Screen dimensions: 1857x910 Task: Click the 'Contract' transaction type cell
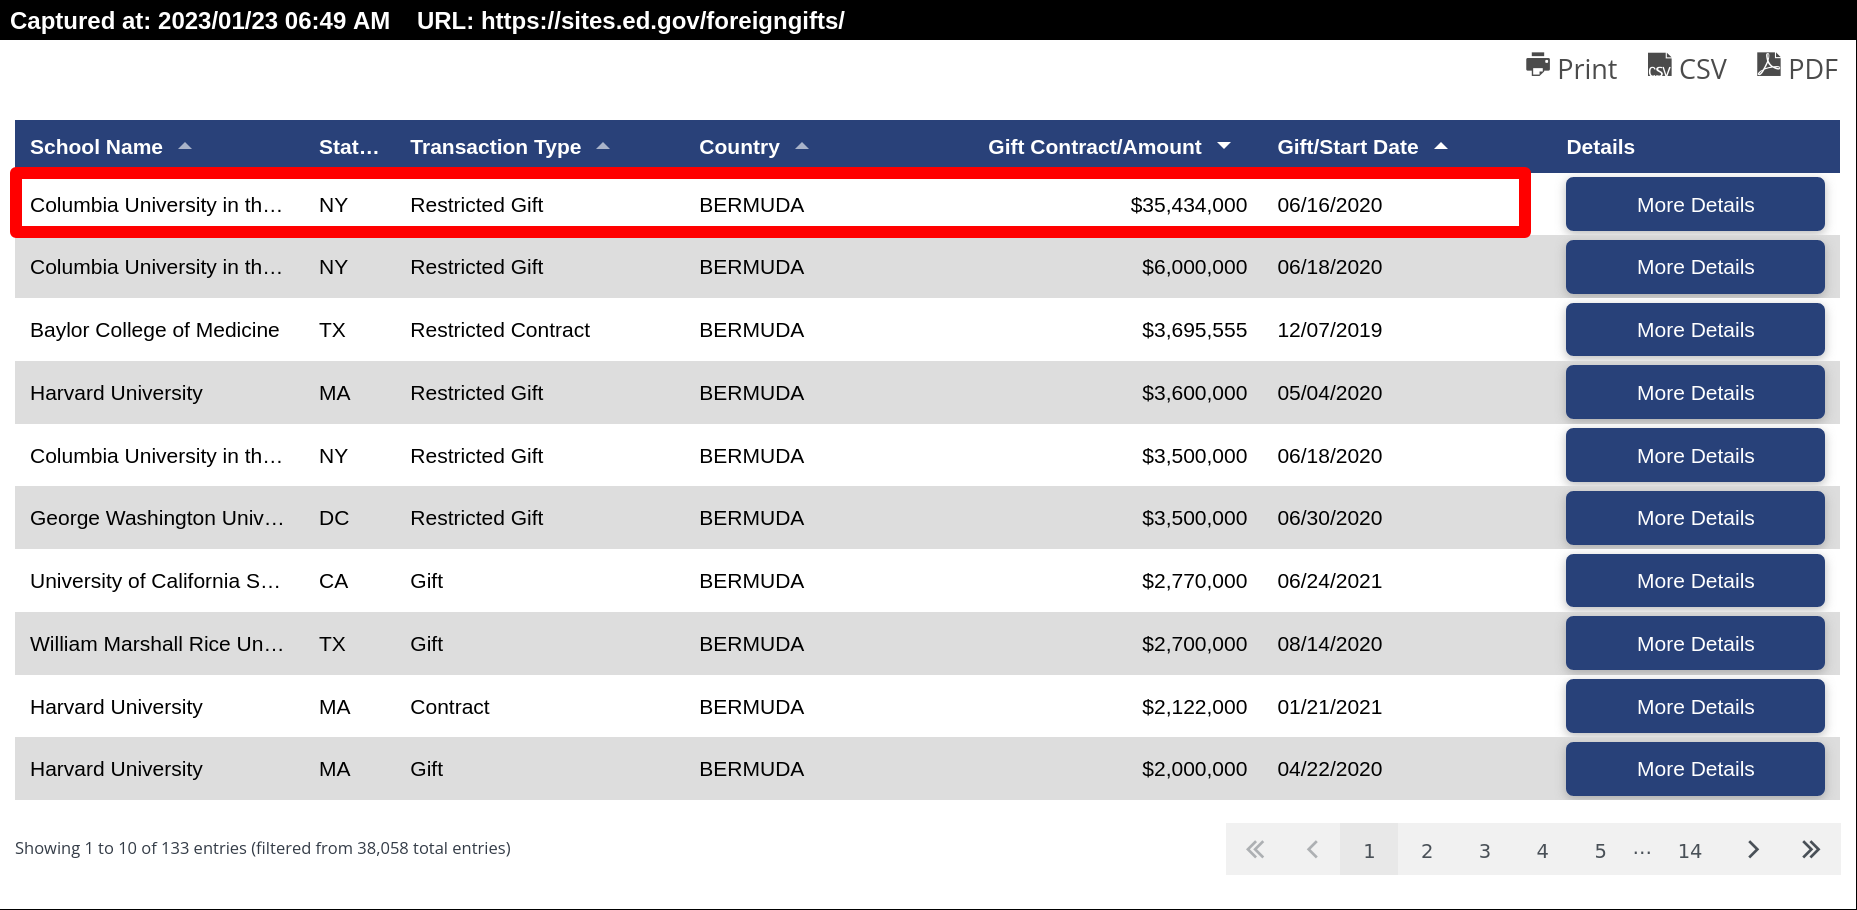450,707
